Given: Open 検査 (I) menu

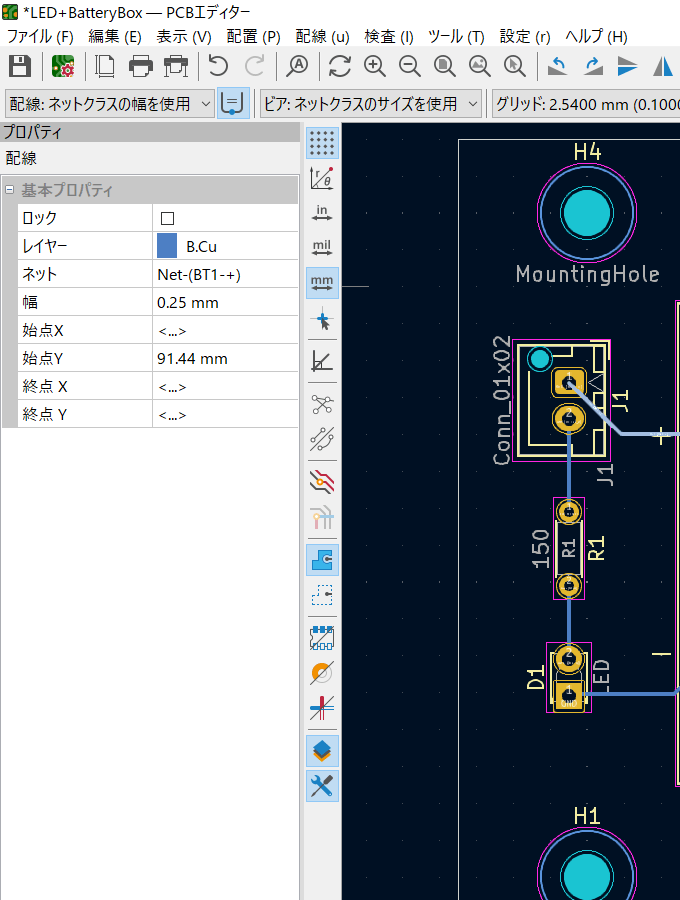Looking at the screenshot, I should pos(389,37).
